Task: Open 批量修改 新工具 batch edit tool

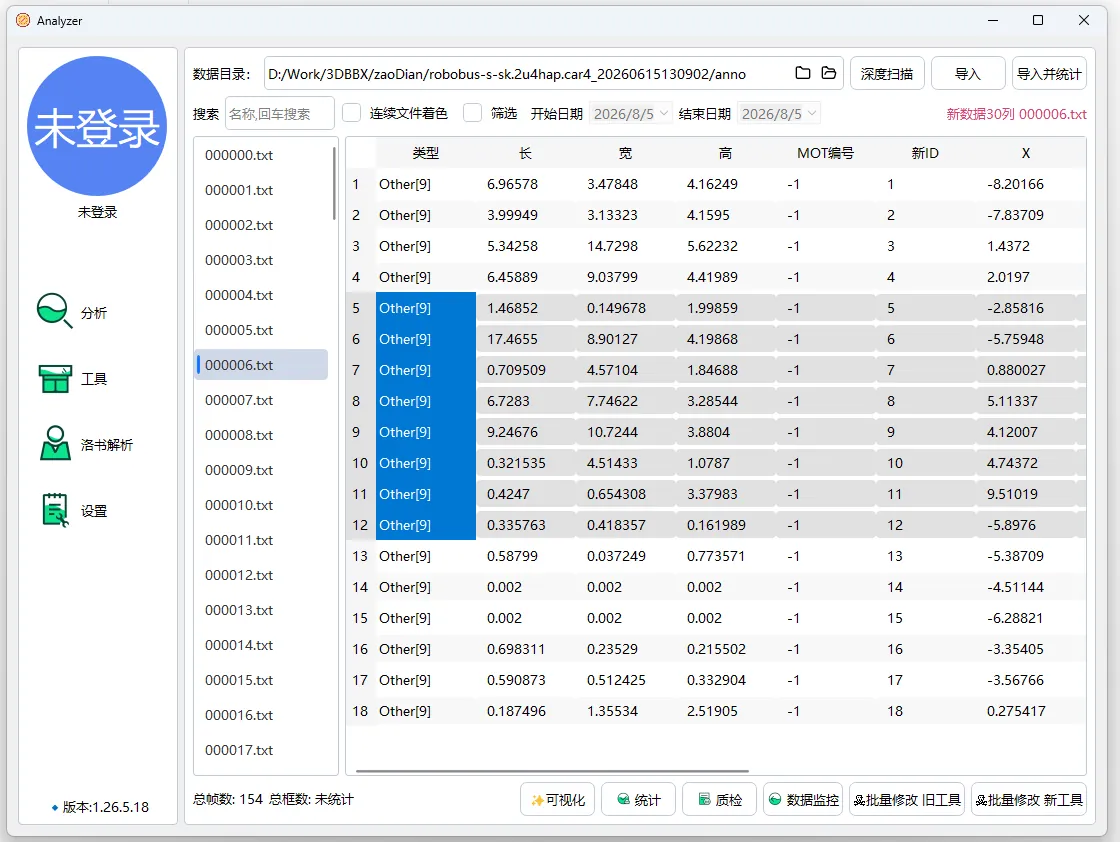Action: (1029, 800)
